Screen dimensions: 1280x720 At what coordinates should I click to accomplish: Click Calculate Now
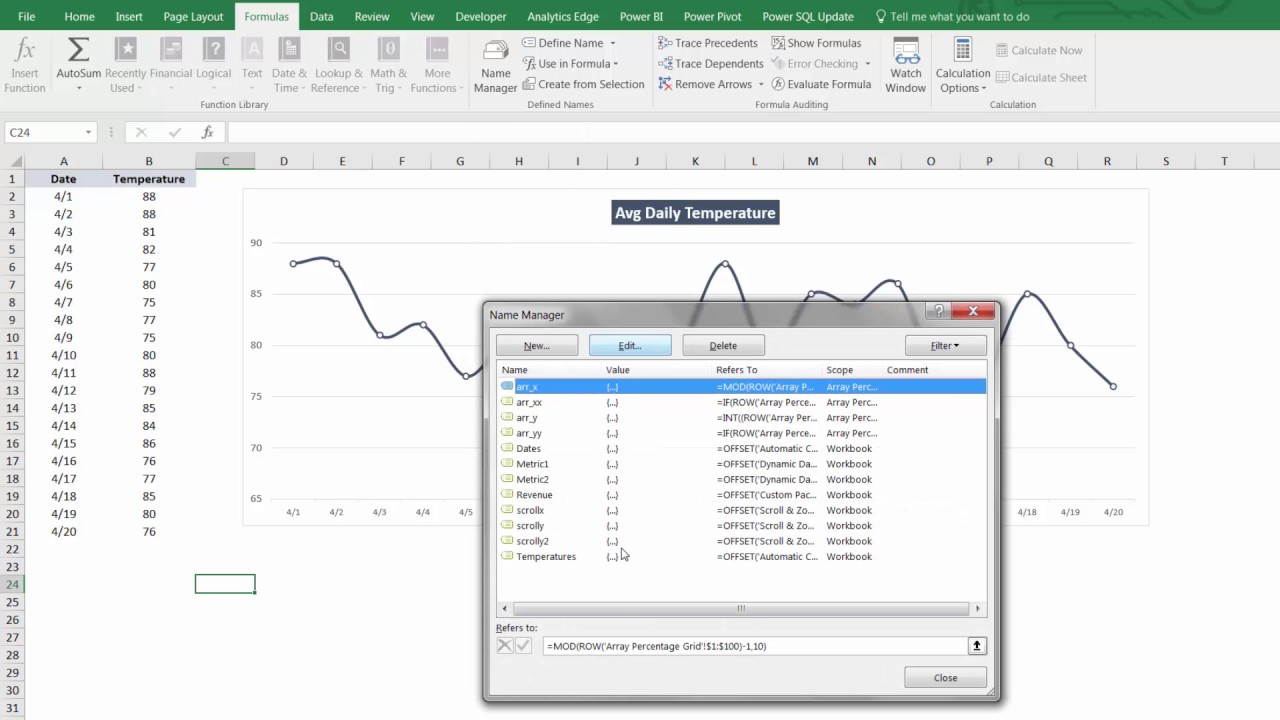pos(1038,50)
